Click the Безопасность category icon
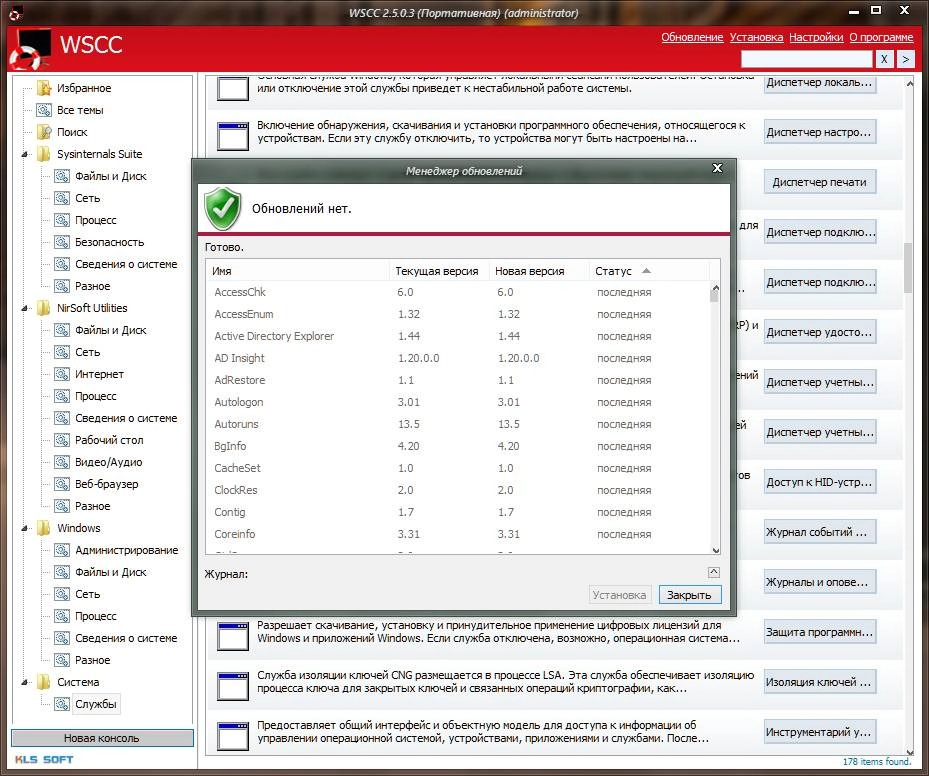 pyautogui.click(x=62, y=242)
